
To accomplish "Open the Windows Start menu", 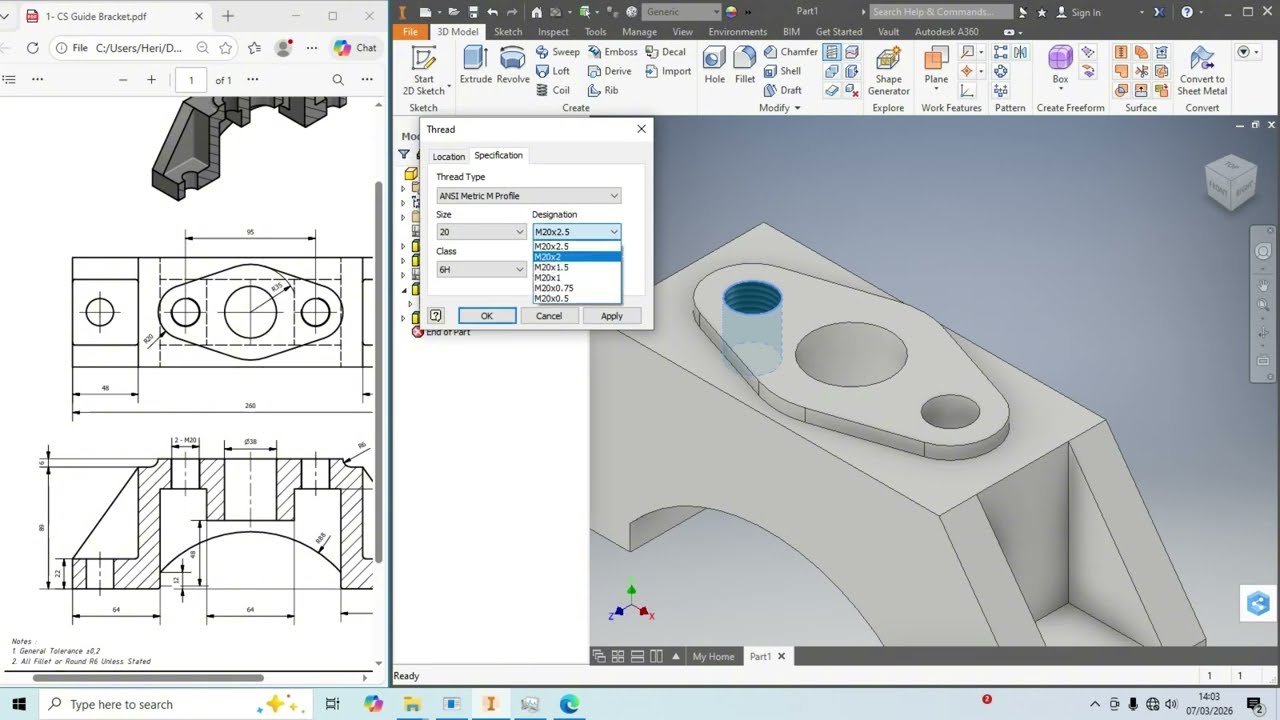I will [x=19, y=704].
